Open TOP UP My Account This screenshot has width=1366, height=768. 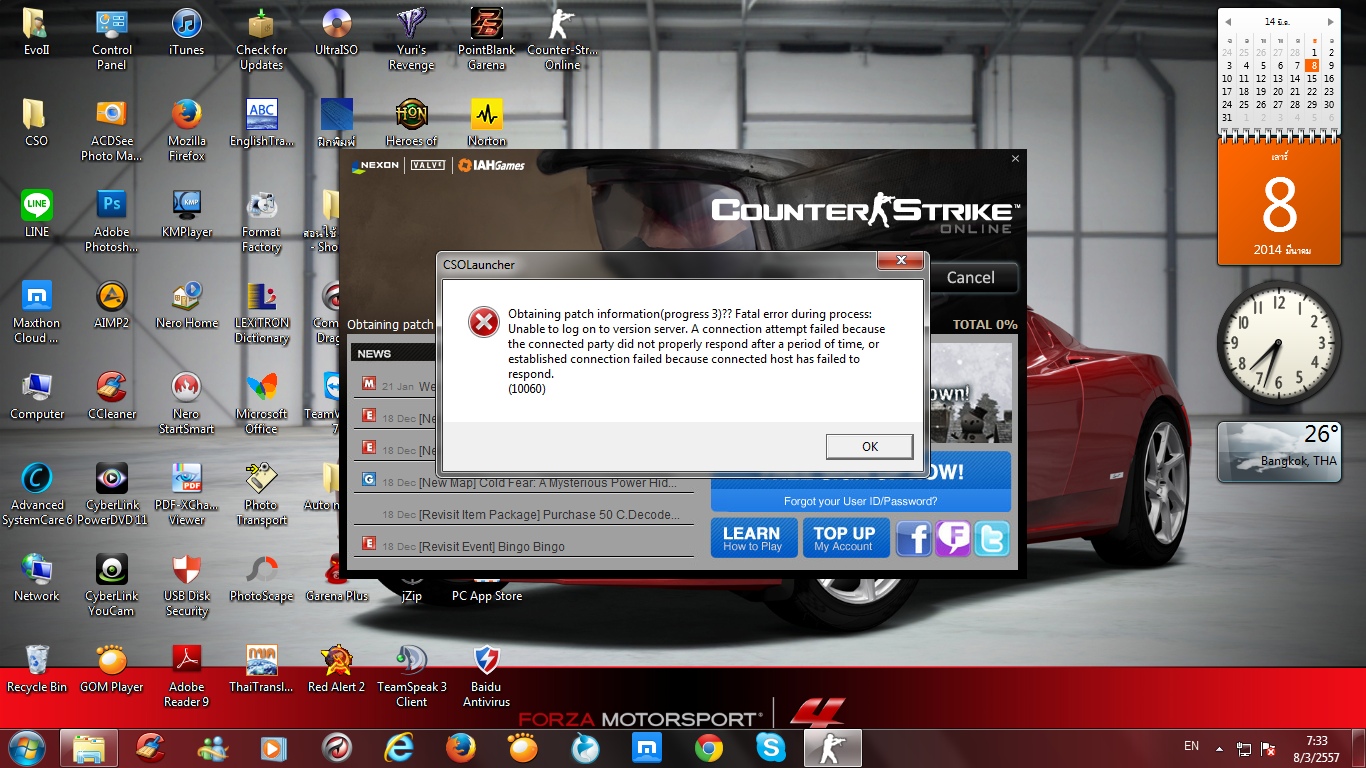845,538
